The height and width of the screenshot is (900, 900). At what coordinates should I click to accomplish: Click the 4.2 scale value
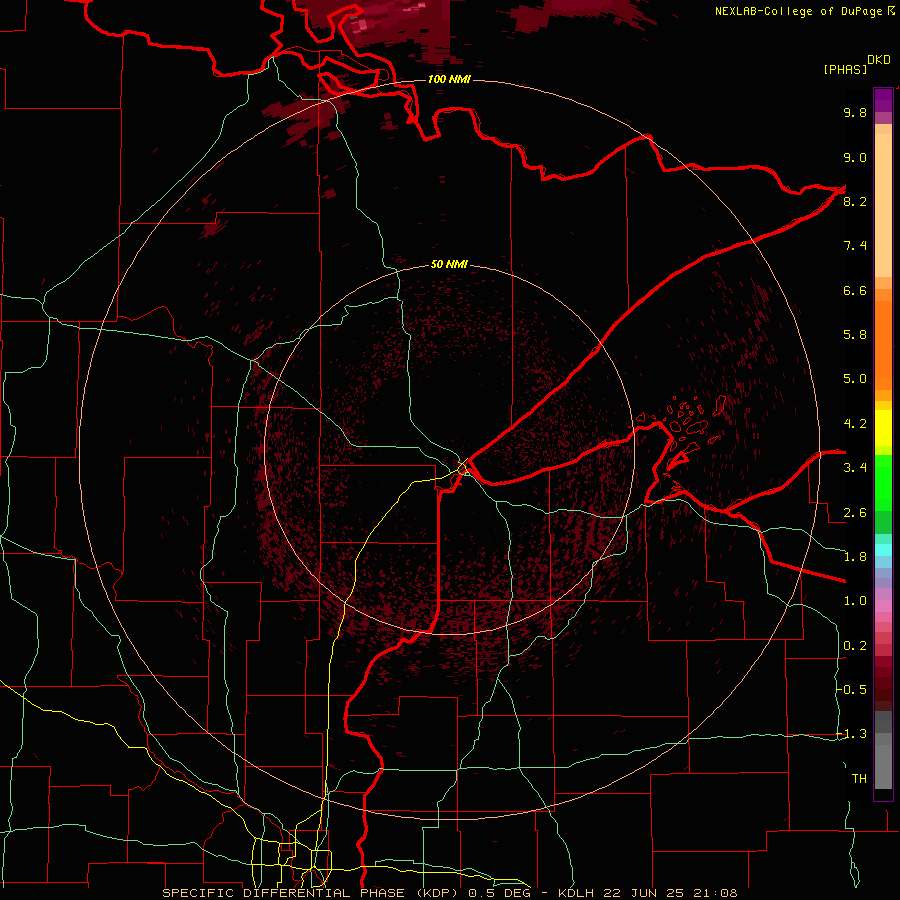pyautogui.click(x=855, y=424)
